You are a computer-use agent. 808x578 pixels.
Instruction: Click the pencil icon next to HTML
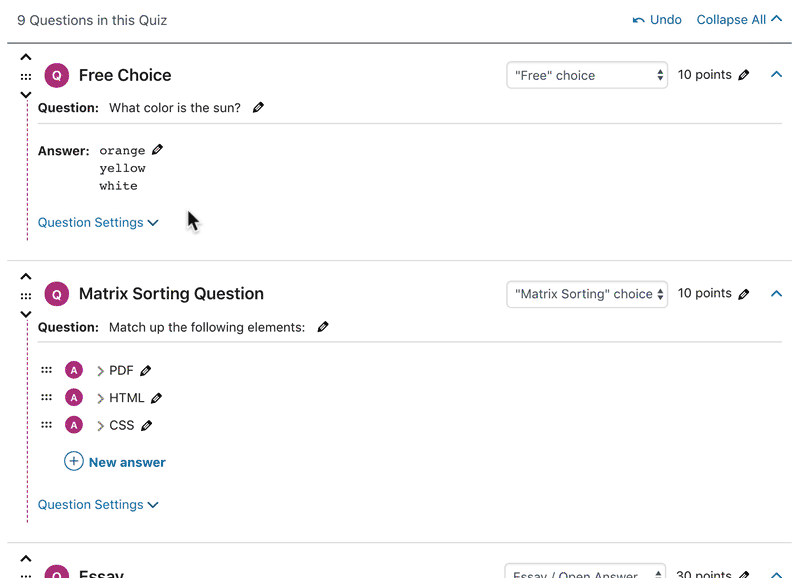157,398
